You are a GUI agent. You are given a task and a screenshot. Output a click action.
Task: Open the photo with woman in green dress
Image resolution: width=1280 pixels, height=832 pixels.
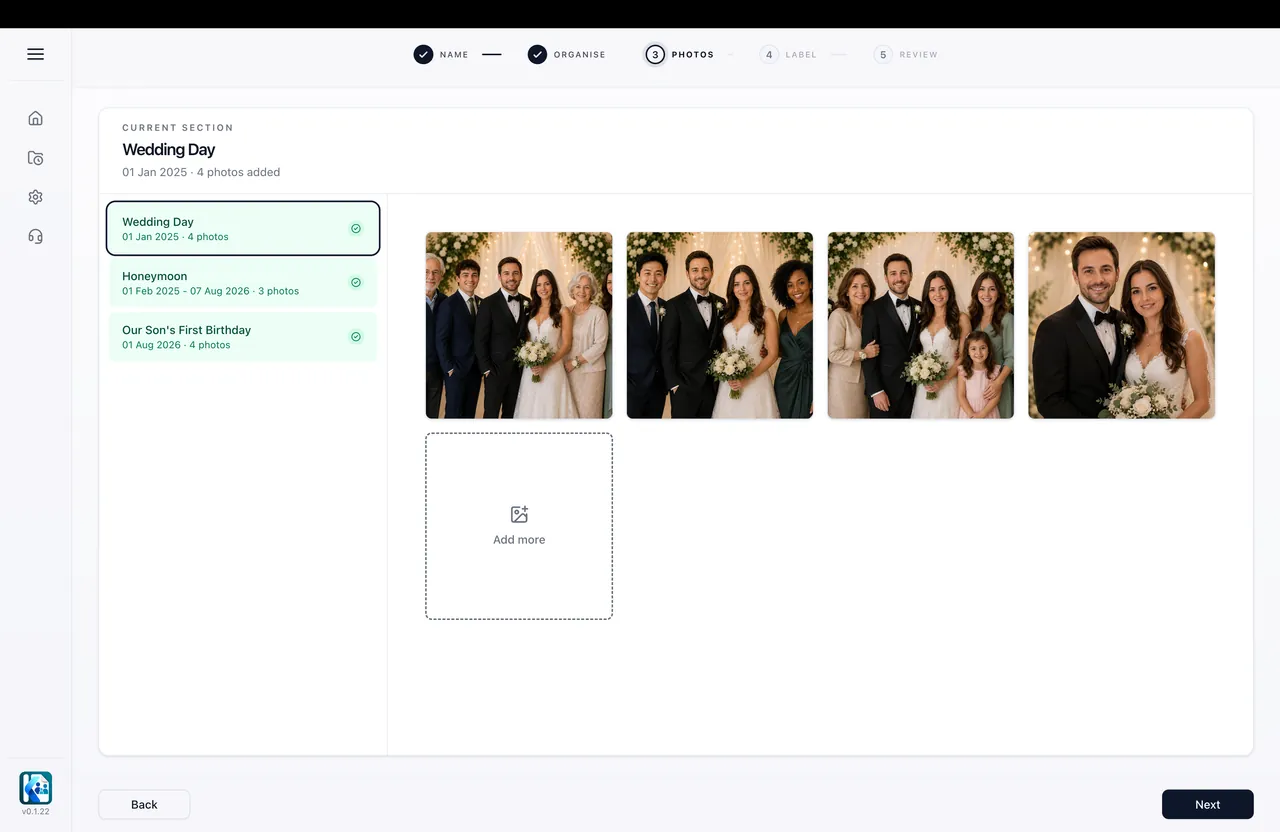(x=720, y=325)
